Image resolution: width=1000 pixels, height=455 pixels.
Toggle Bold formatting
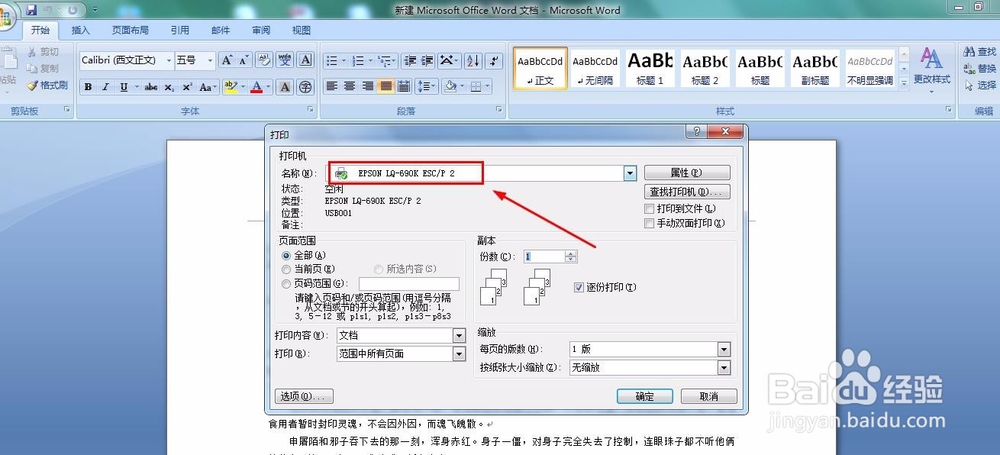click(88, 87)
